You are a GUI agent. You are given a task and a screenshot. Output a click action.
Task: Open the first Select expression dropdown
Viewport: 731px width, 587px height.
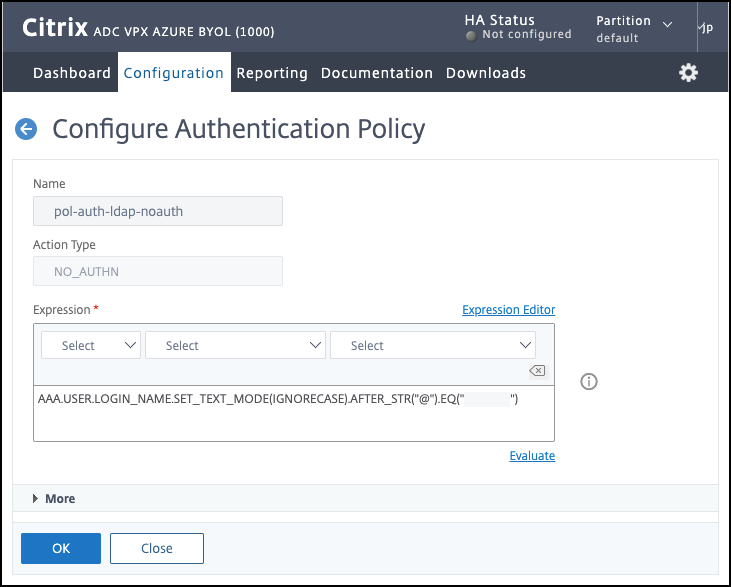tap(91, 345)
